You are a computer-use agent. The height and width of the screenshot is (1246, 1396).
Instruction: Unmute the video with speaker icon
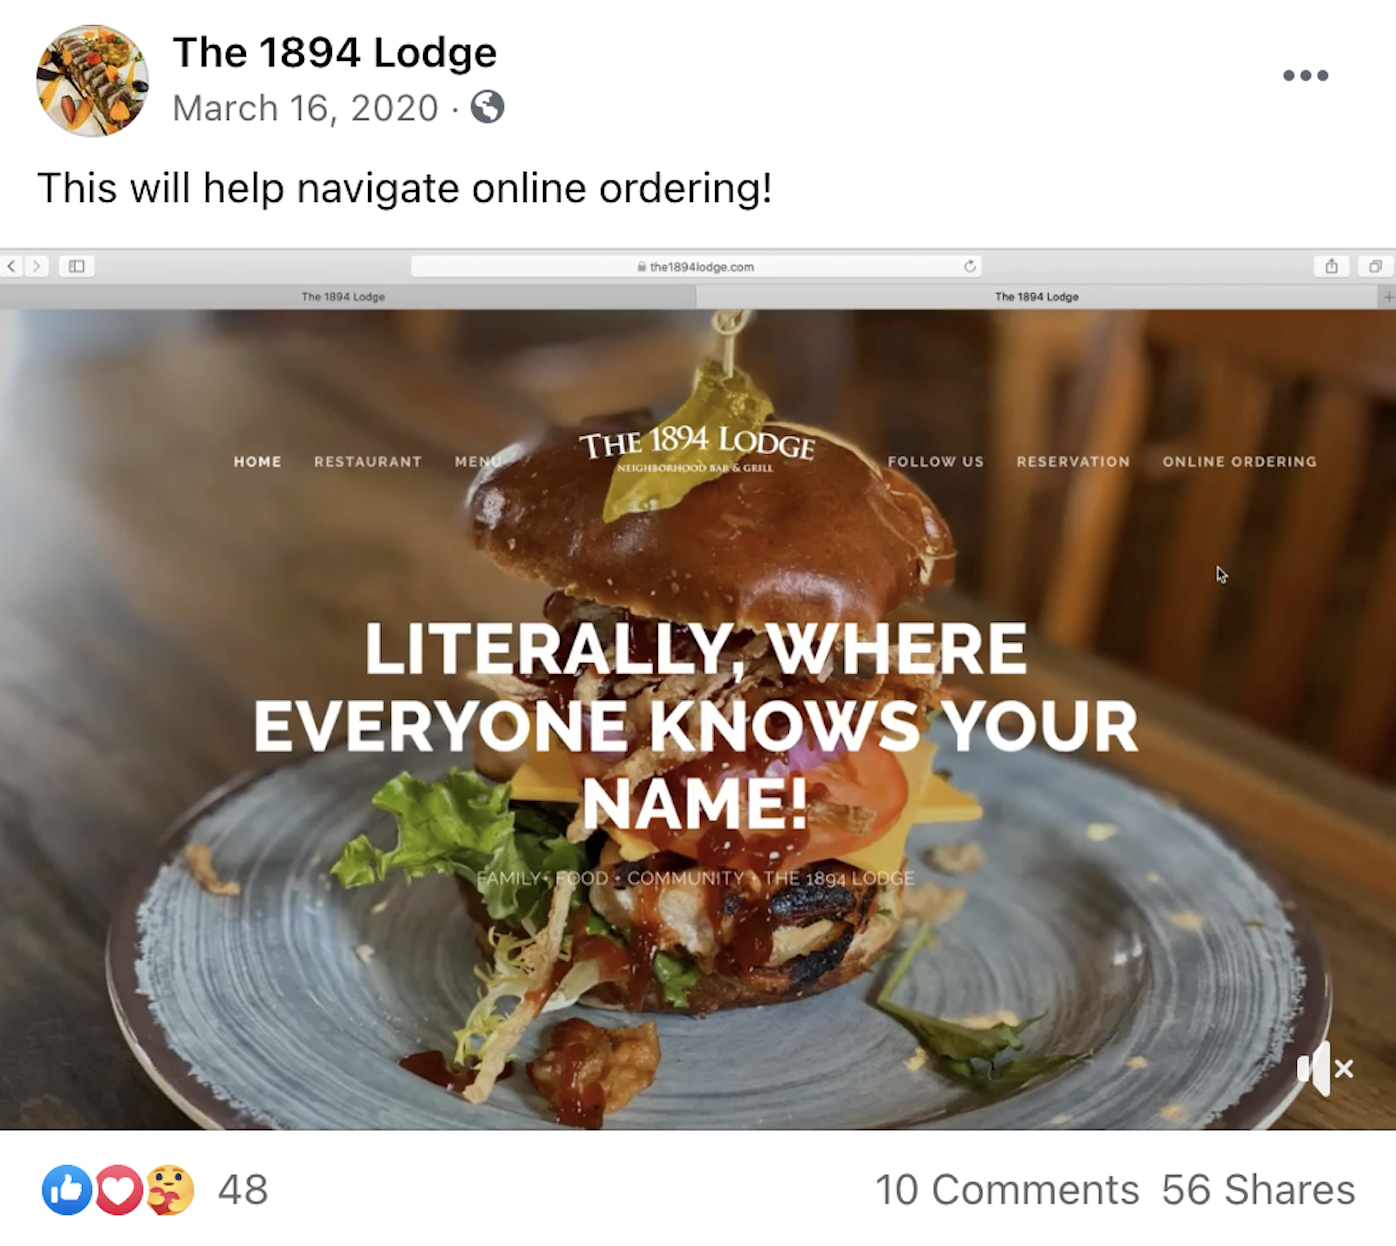coord(1324,1069)
